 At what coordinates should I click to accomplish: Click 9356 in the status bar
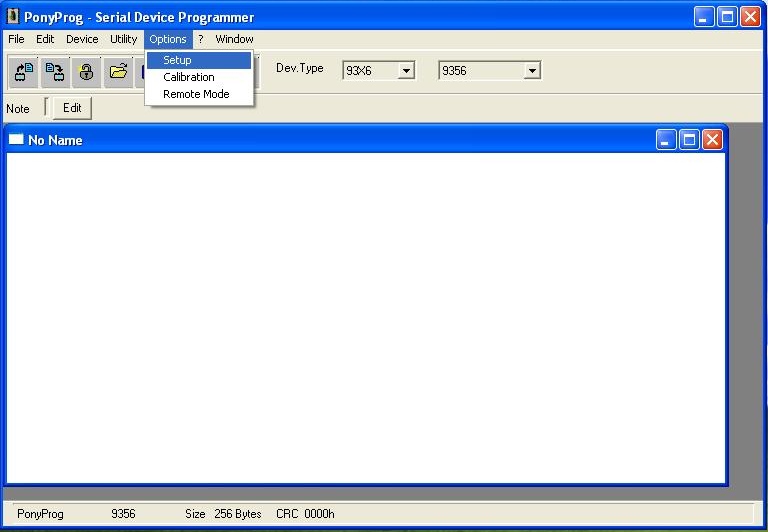tap(123, 514)
